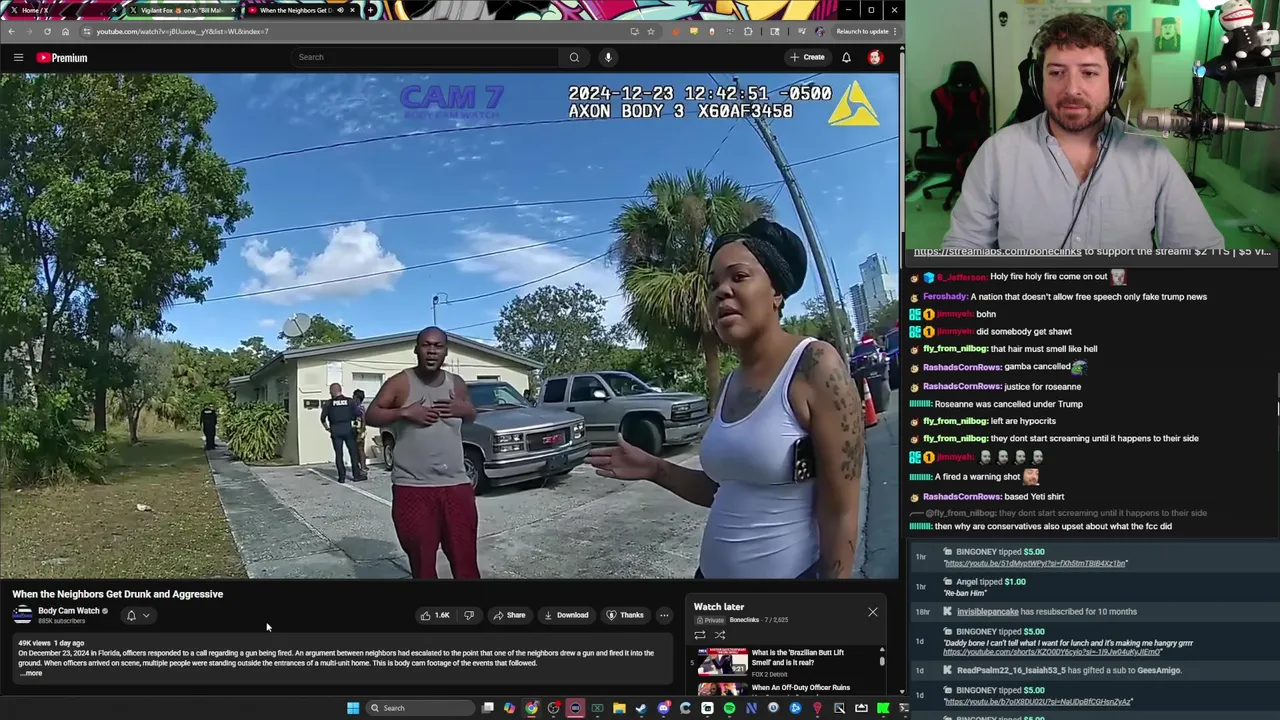Expand description with ...more
This screenshot has height=720, width=1280.
tap(32, 673)
